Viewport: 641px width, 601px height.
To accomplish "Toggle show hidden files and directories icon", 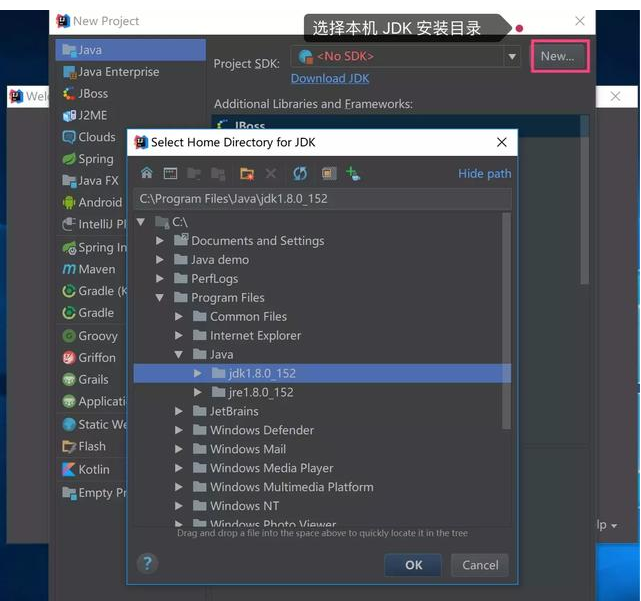I will pyautogui.click(x=329, y=173).
